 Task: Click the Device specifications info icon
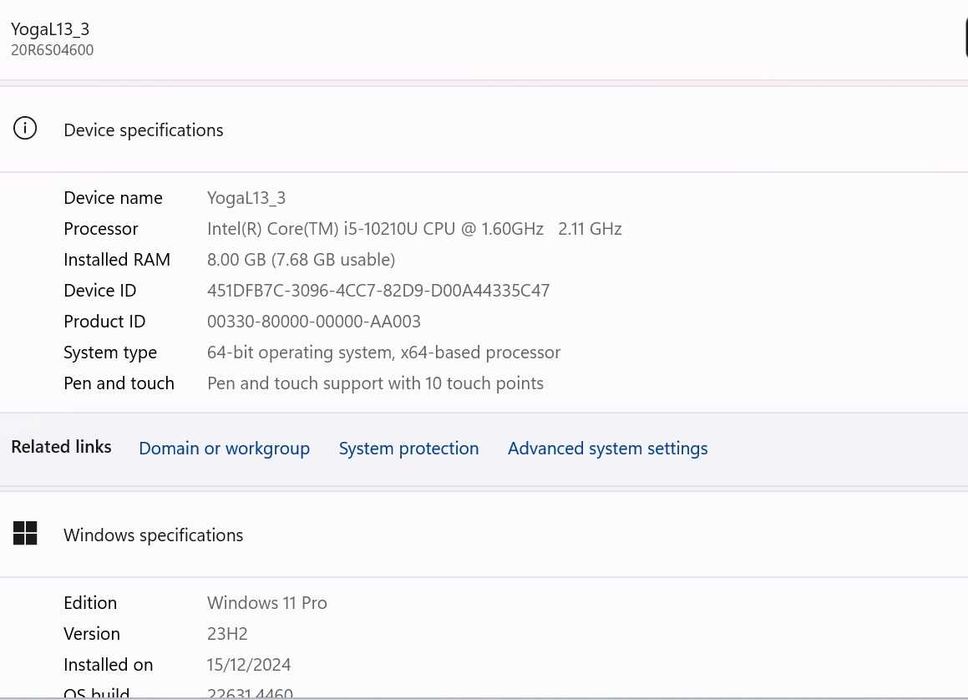coord(25,129)
